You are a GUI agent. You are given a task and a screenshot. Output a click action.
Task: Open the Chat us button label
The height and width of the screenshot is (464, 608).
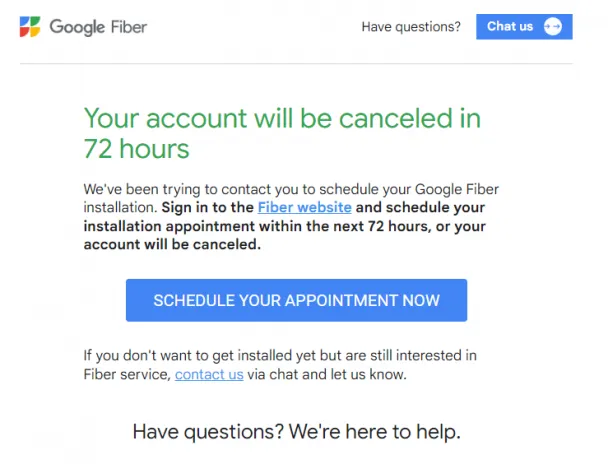pos(510,26)
